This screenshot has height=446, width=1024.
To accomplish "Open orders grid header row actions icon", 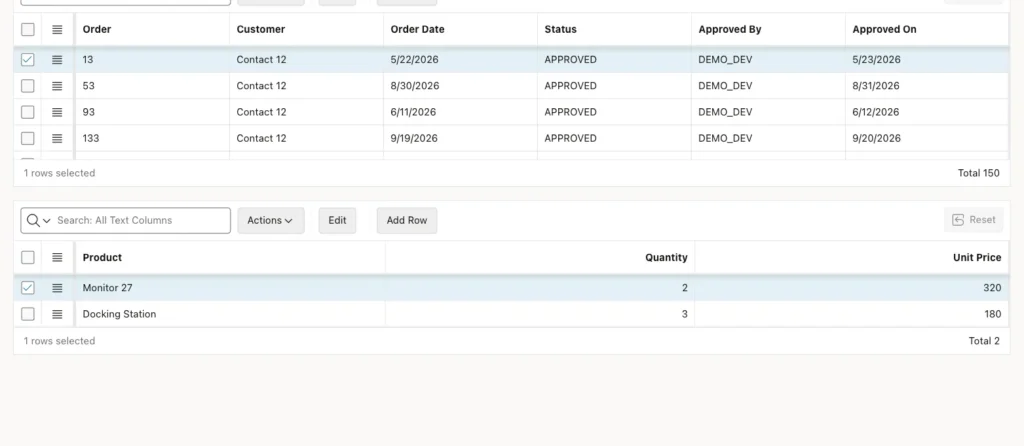I will coord(57,29).
